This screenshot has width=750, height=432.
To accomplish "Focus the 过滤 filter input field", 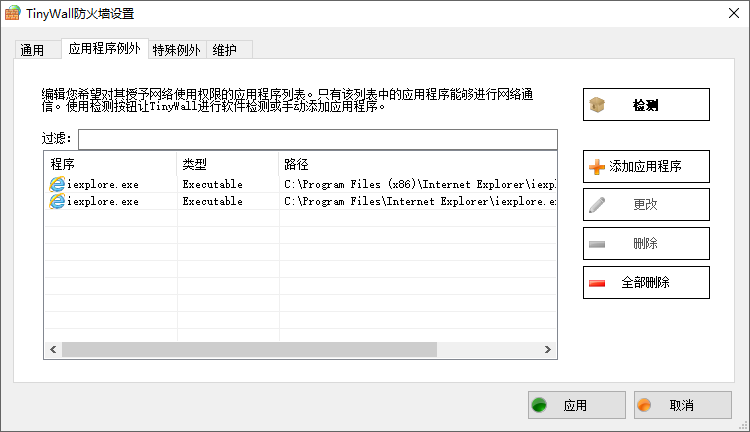I will [x=318, y=139].
